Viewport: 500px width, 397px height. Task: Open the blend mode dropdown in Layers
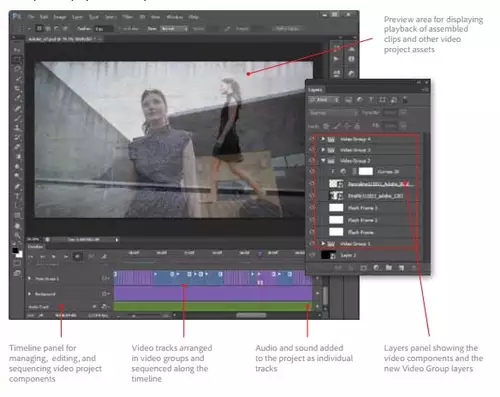(333, 113)
